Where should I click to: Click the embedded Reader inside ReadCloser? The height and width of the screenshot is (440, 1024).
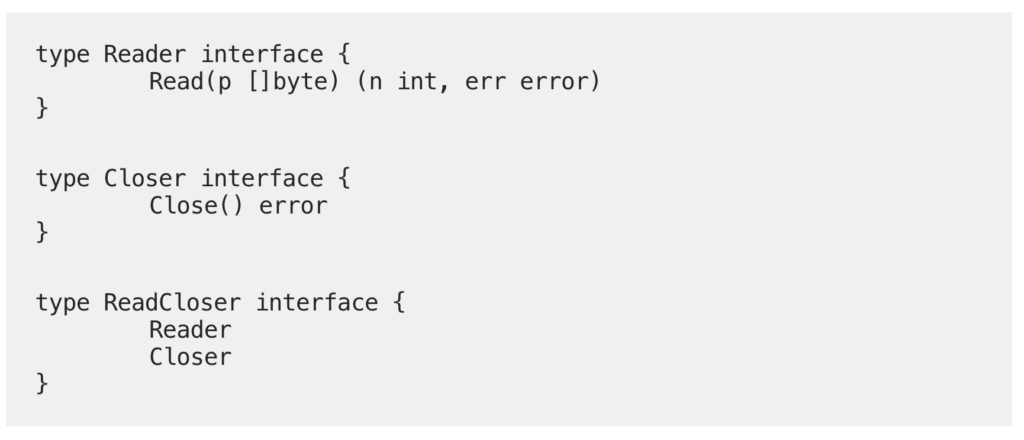190,330
